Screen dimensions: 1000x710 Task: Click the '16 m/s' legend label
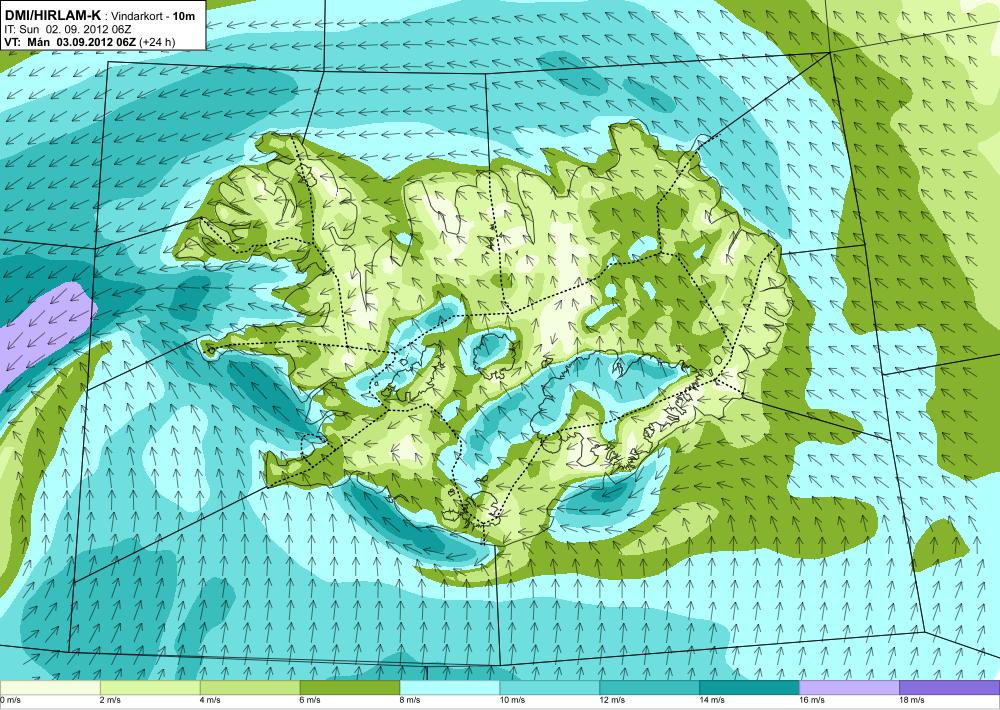(812, 700)
